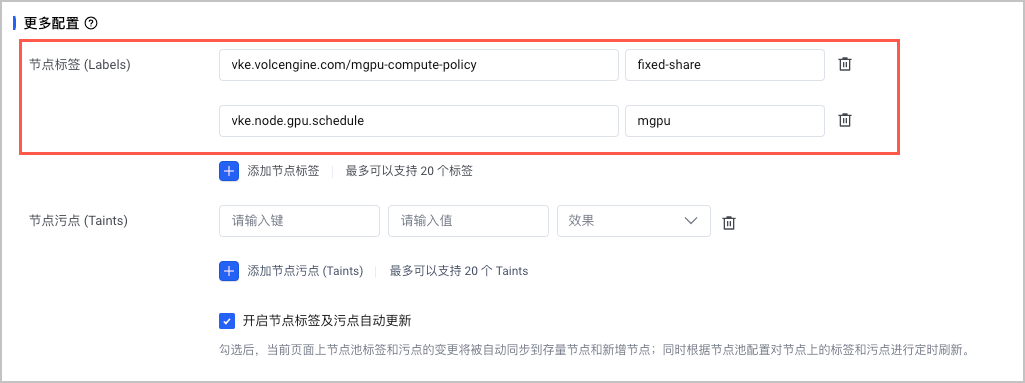The image size is (1025, 383).
Task: Select the 节点标签 (Labels) row label
Action: 80,65
